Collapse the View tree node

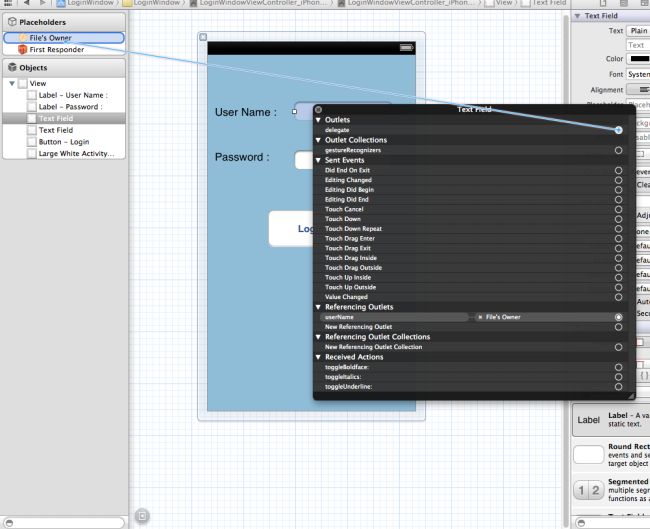[12, 83]
